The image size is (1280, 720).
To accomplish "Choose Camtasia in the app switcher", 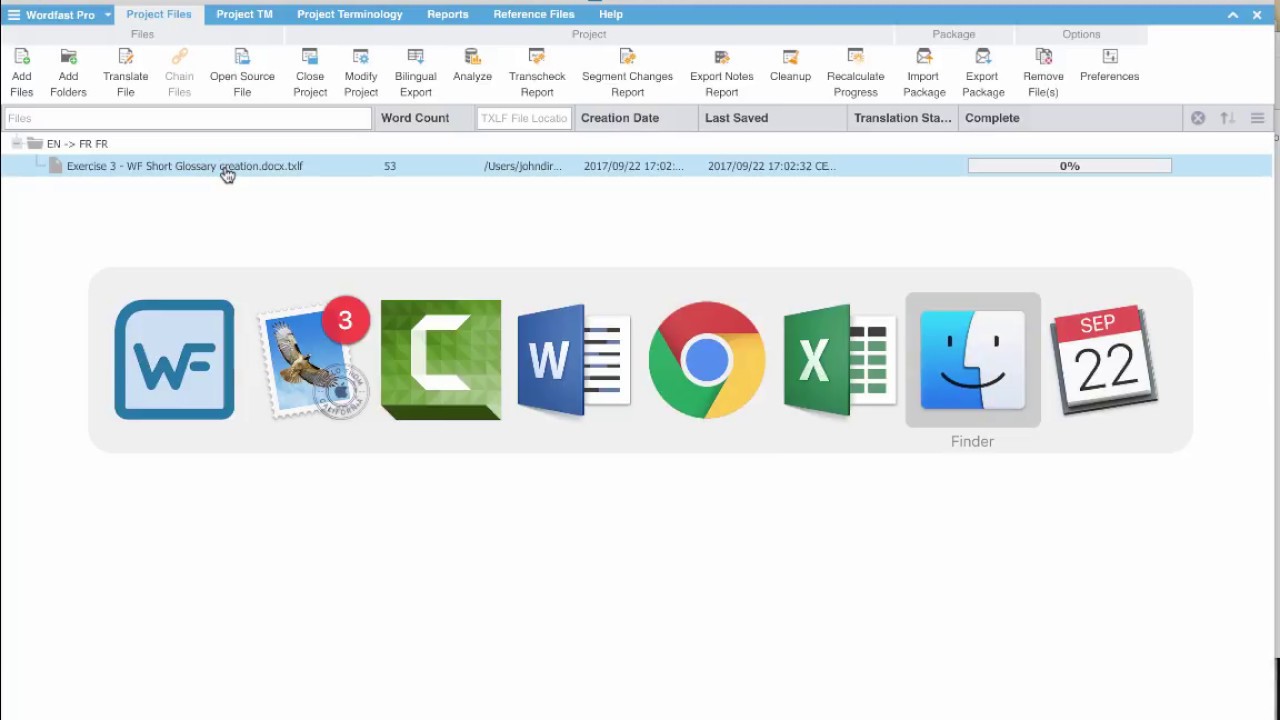I will [441, 360].
